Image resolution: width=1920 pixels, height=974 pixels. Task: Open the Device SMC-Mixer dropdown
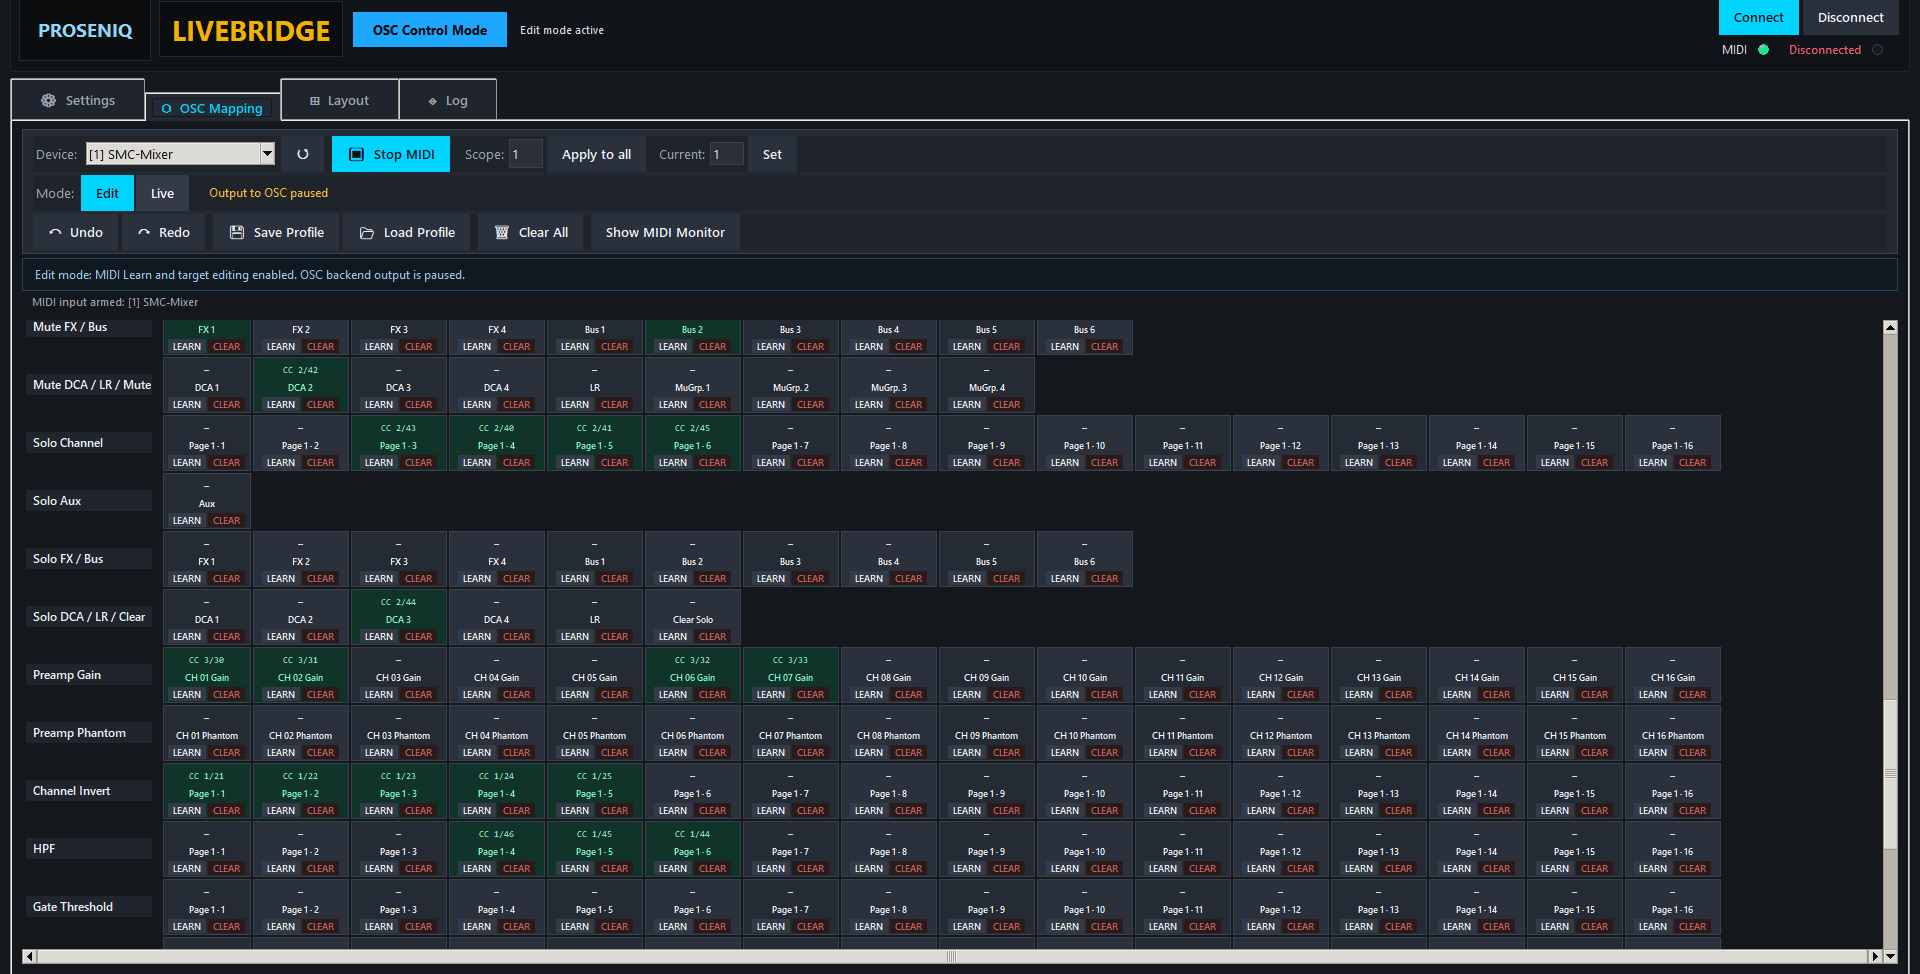[x=180, y=154]
